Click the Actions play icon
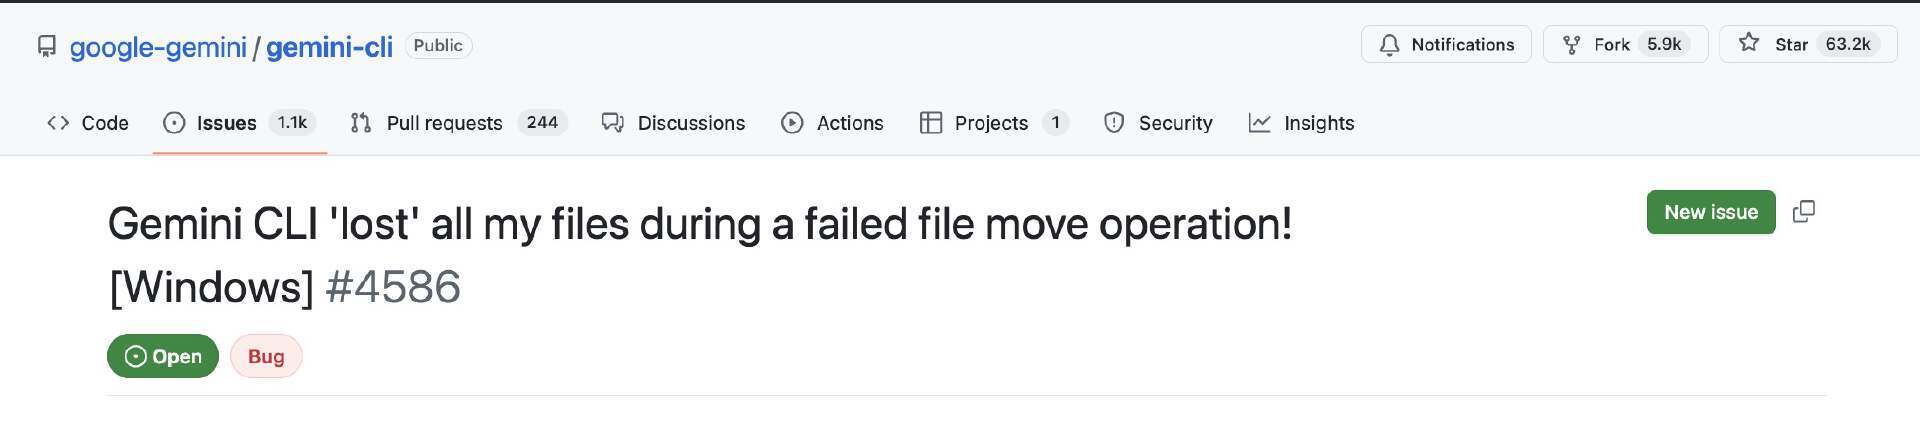Viewport: 1920px width, 427px height. click(x=792, y=123)
